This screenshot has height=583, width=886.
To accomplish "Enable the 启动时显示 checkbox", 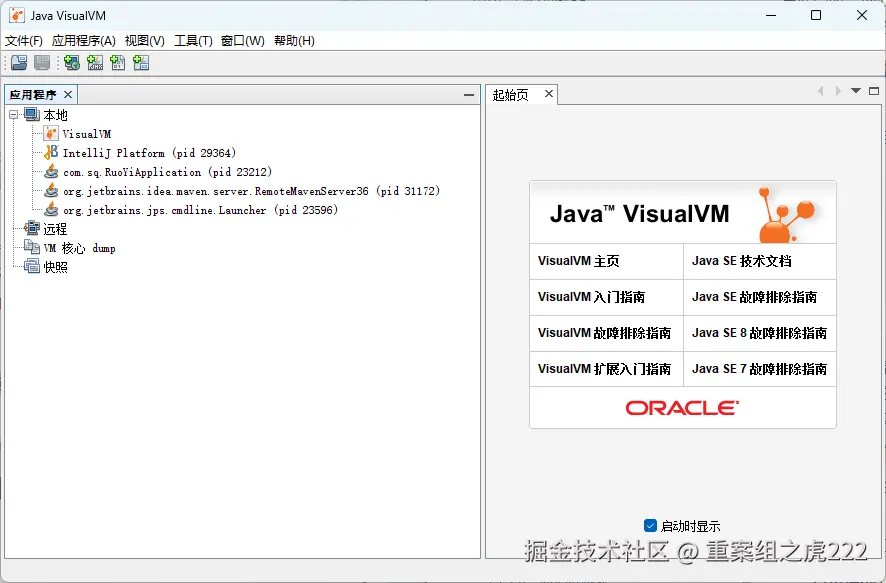I will pos(651,524).
